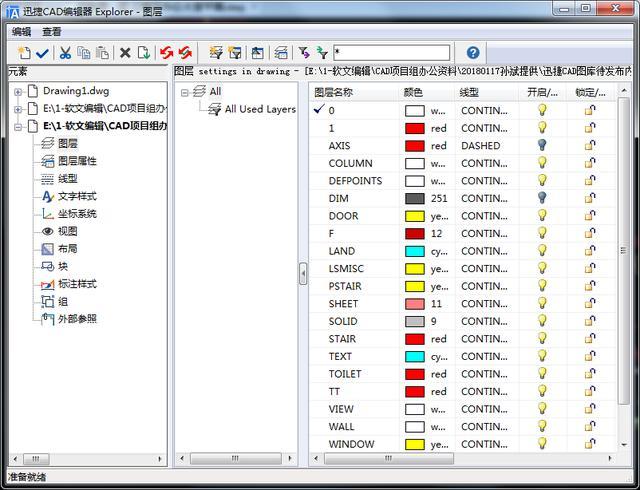Open 文字样式 in the element tree
The width and height of the screenshot is (640, 490).
coord(48,197)
